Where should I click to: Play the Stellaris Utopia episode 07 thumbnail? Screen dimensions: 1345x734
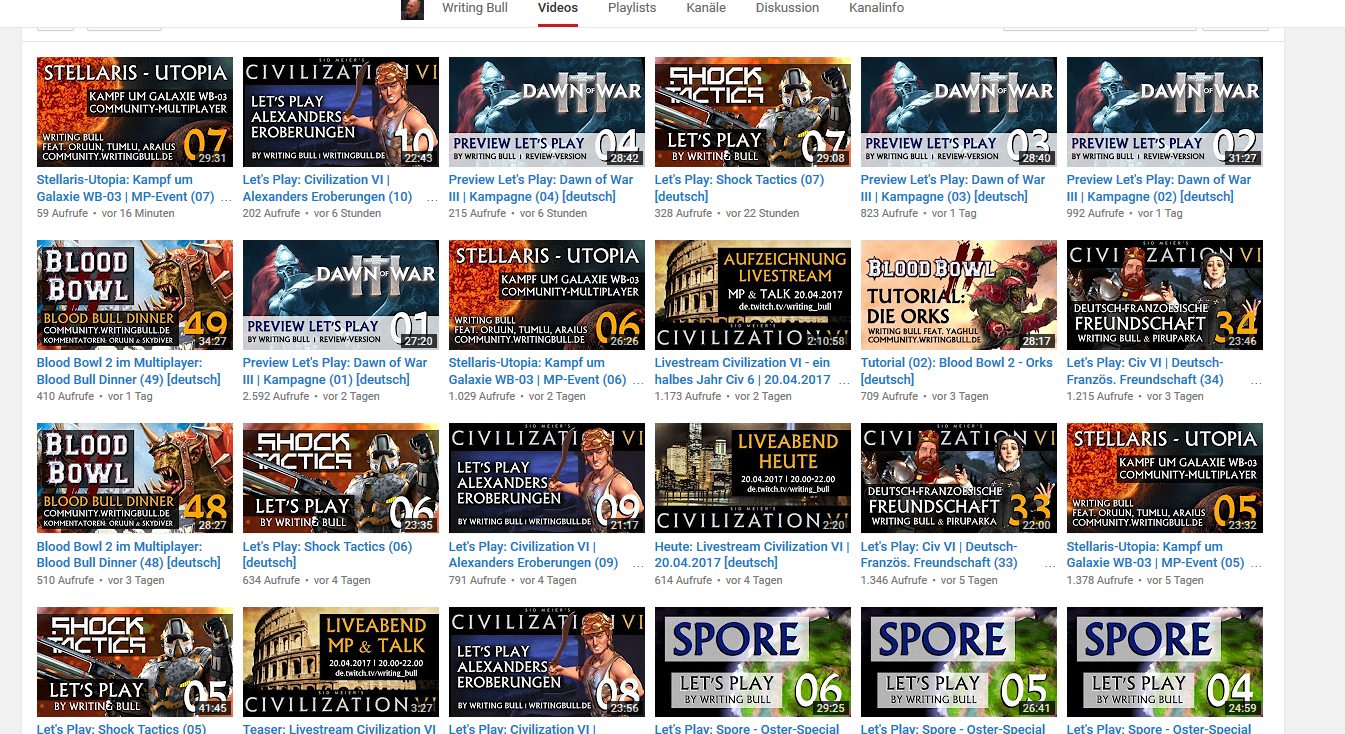point(135,111)
